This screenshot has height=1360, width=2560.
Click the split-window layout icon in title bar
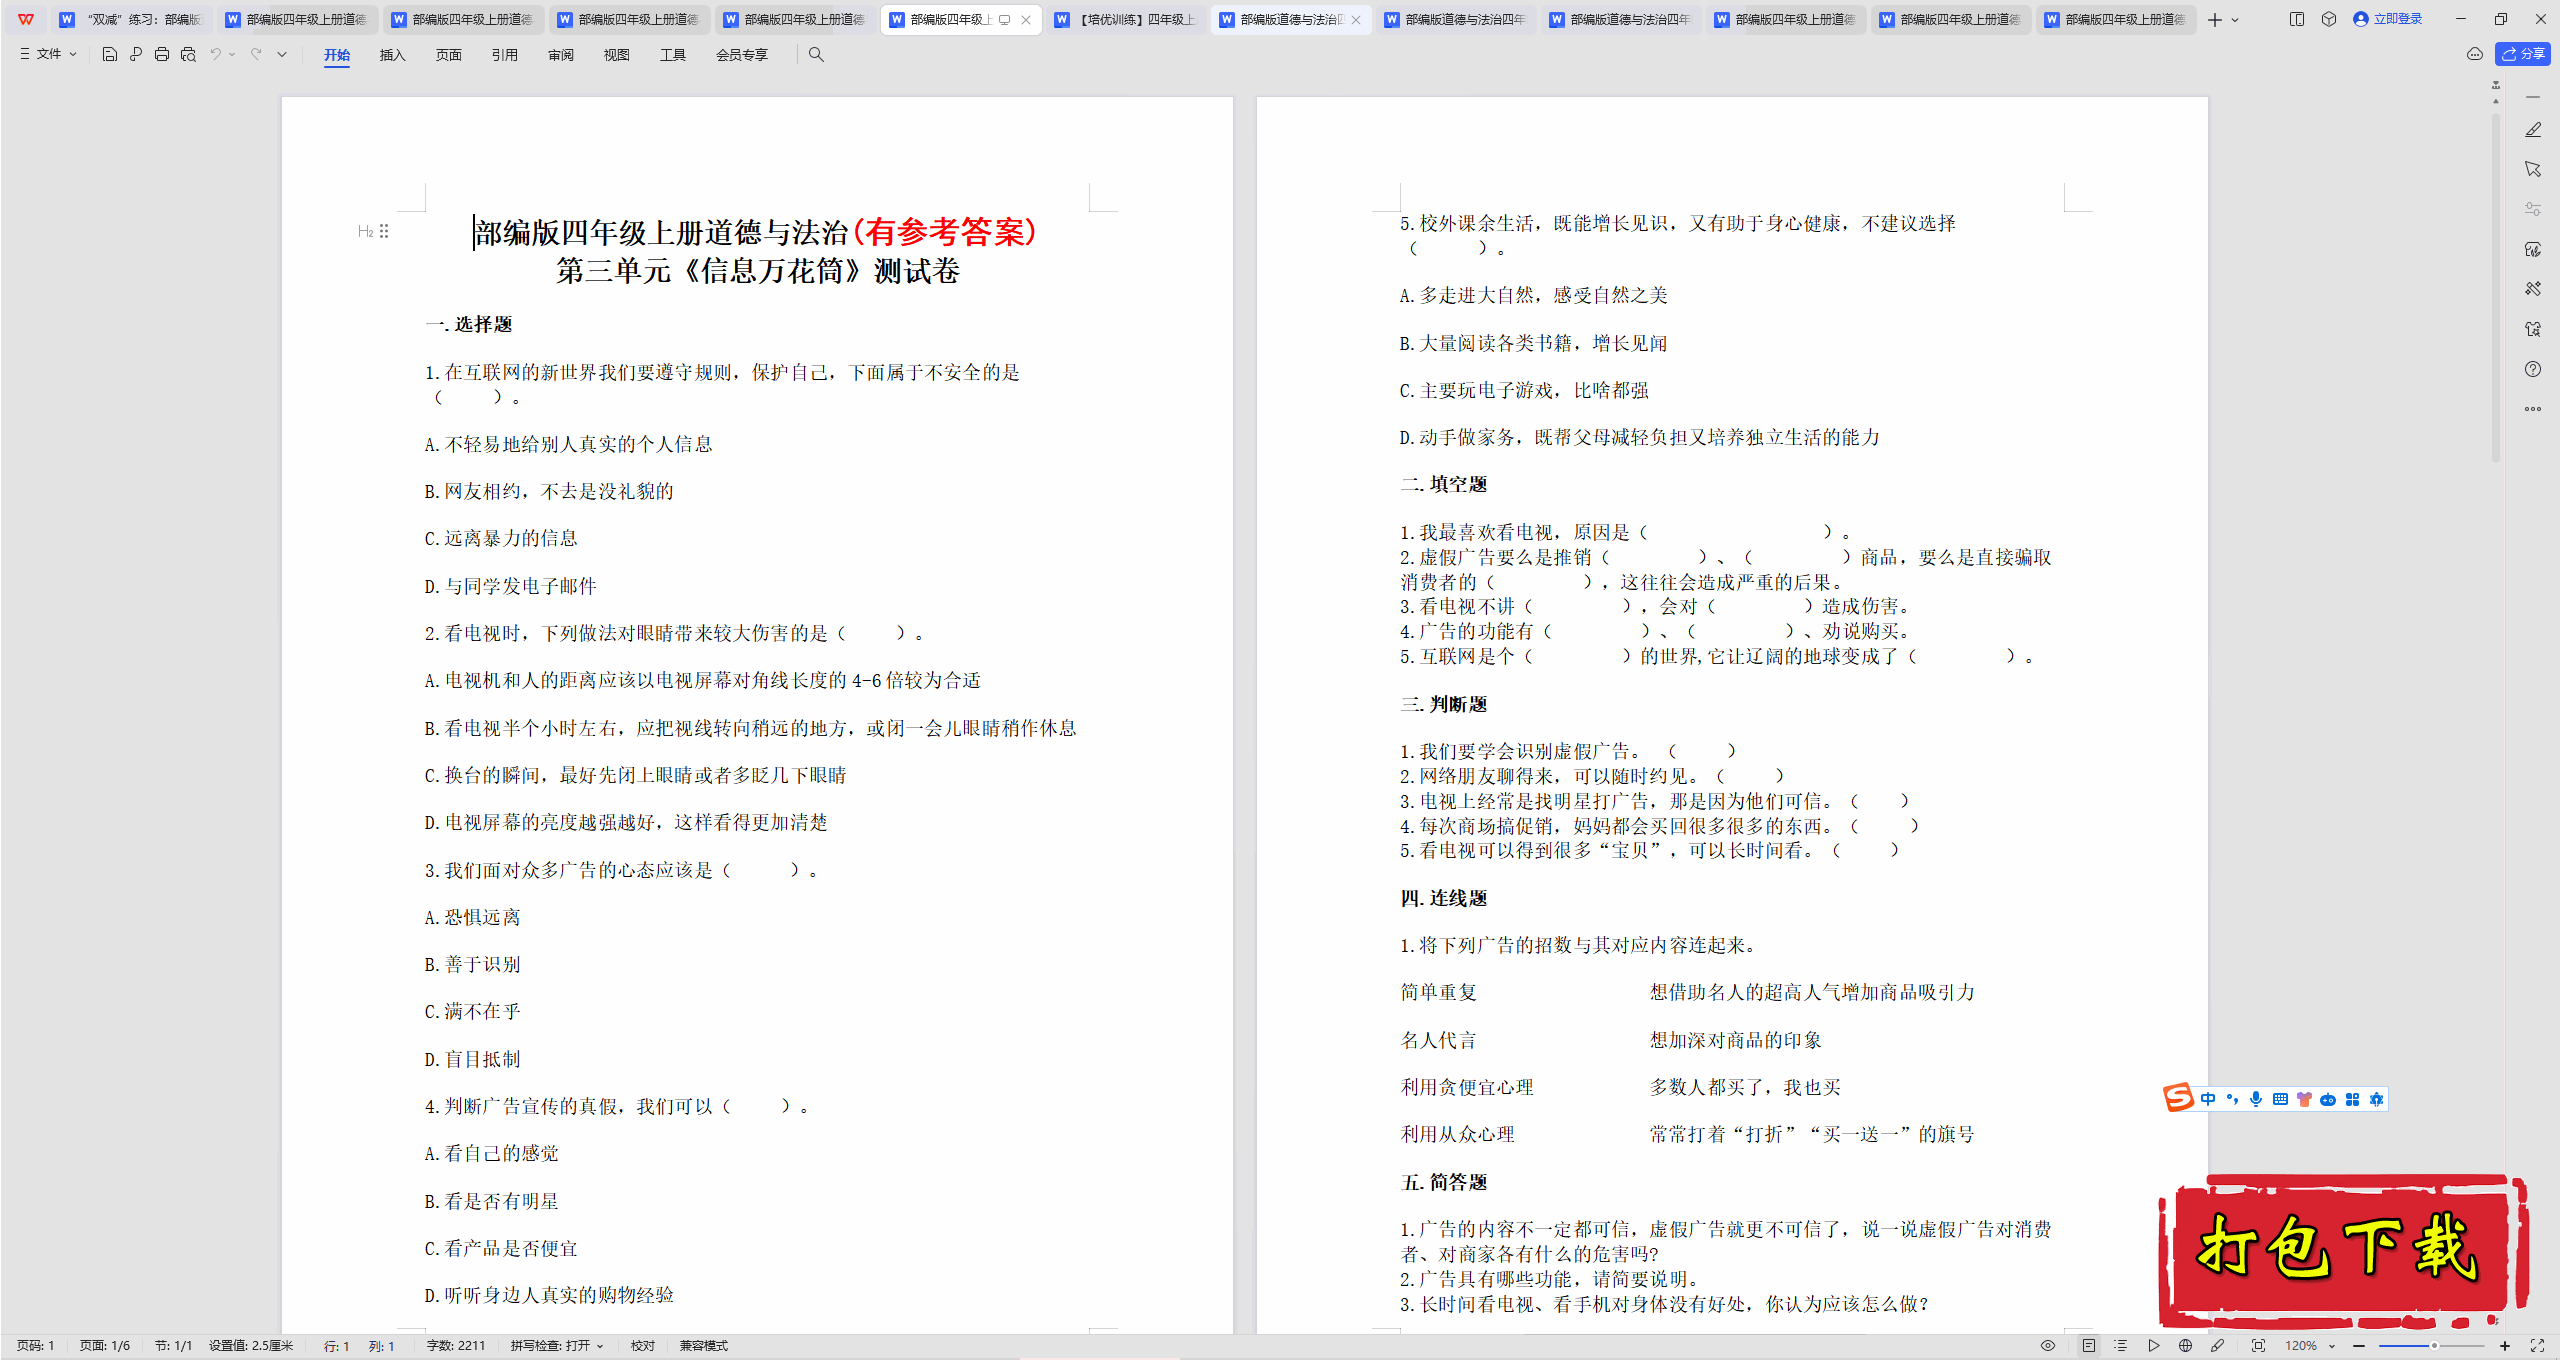pyautogui.click(x=2297, y=19)
